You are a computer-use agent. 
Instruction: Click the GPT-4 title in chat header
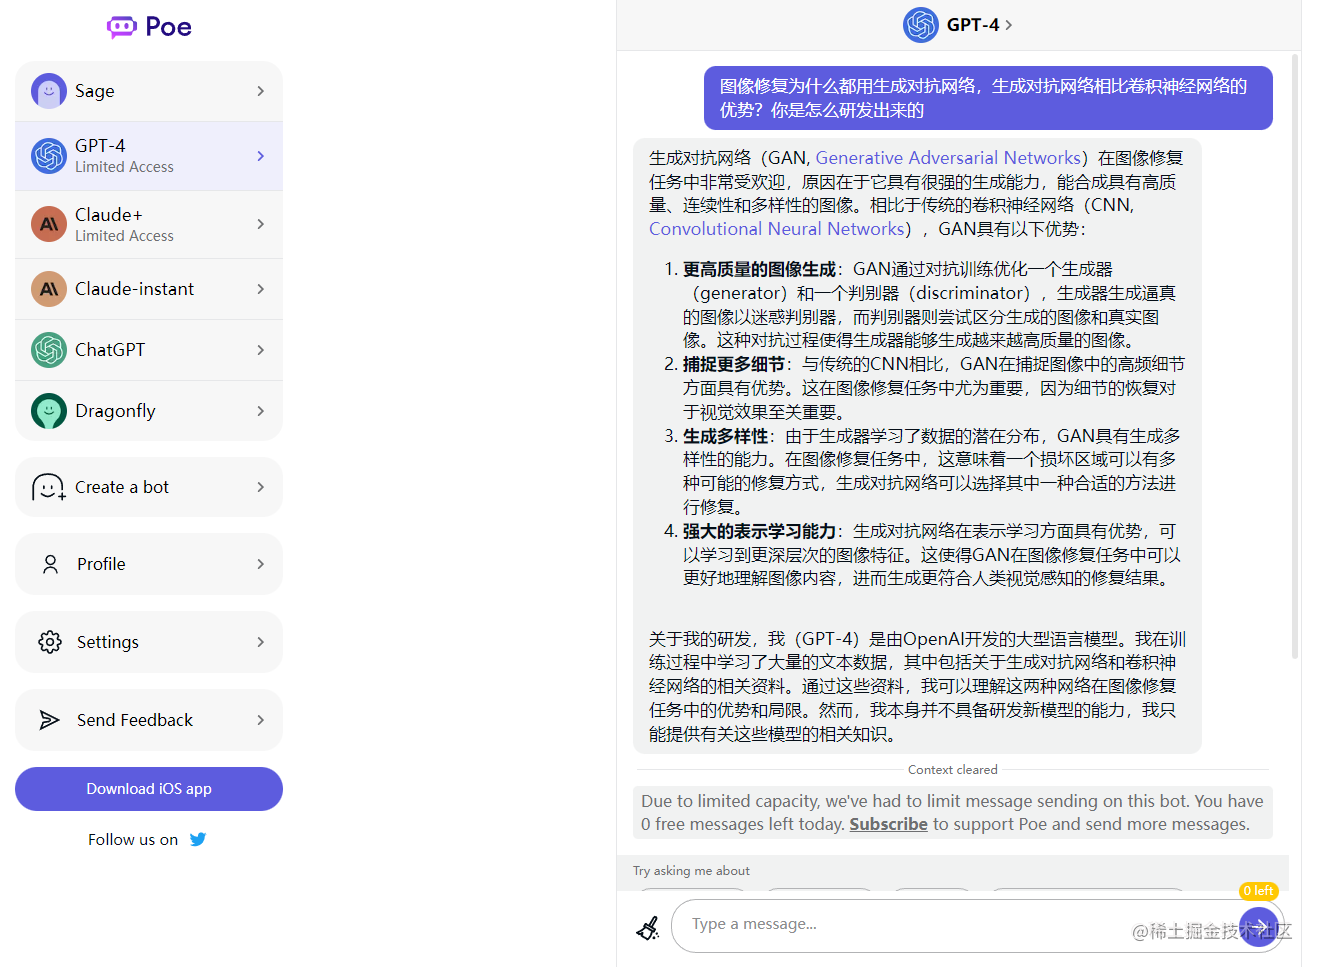click(x=973, y=25)
